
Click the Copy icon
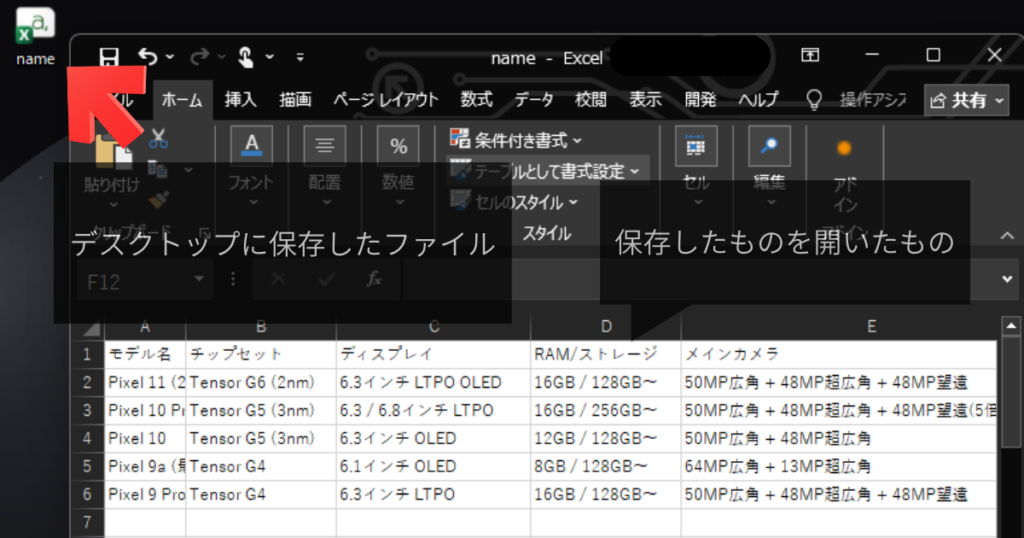coord(157,168)
